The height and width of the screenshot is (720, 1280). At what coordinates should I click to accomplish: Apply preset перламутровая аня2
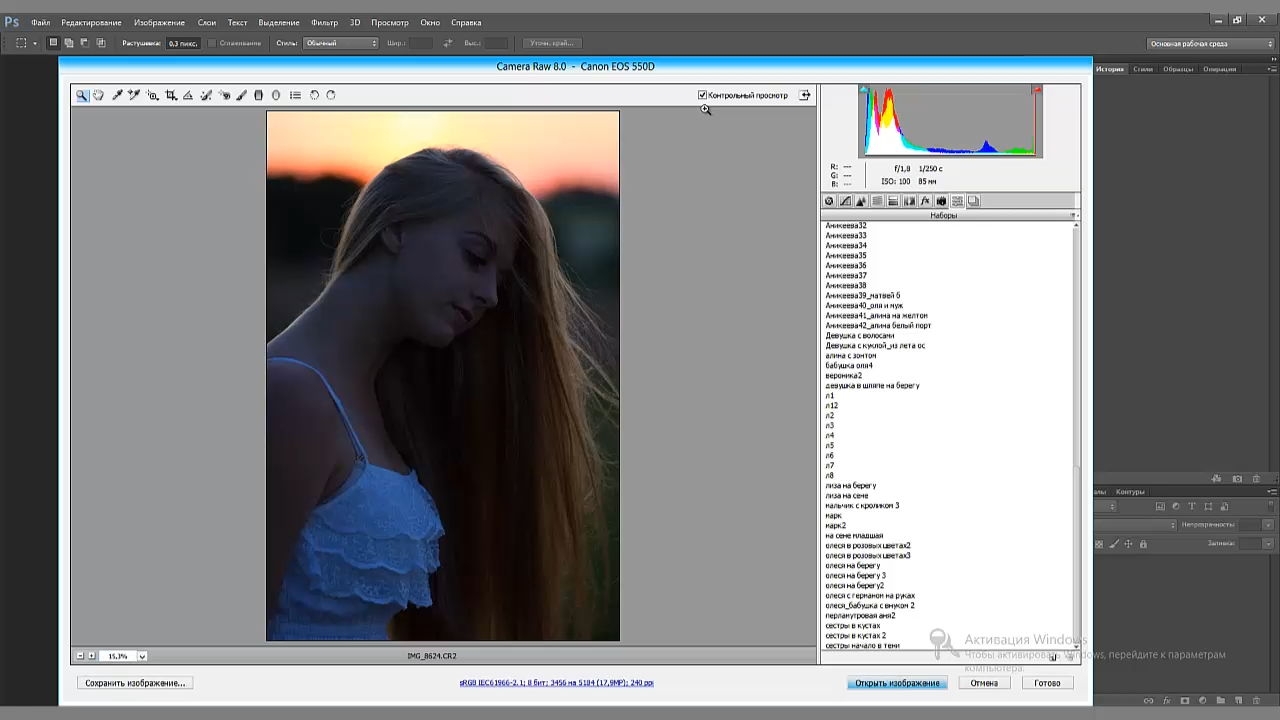(x=860, y=616)
